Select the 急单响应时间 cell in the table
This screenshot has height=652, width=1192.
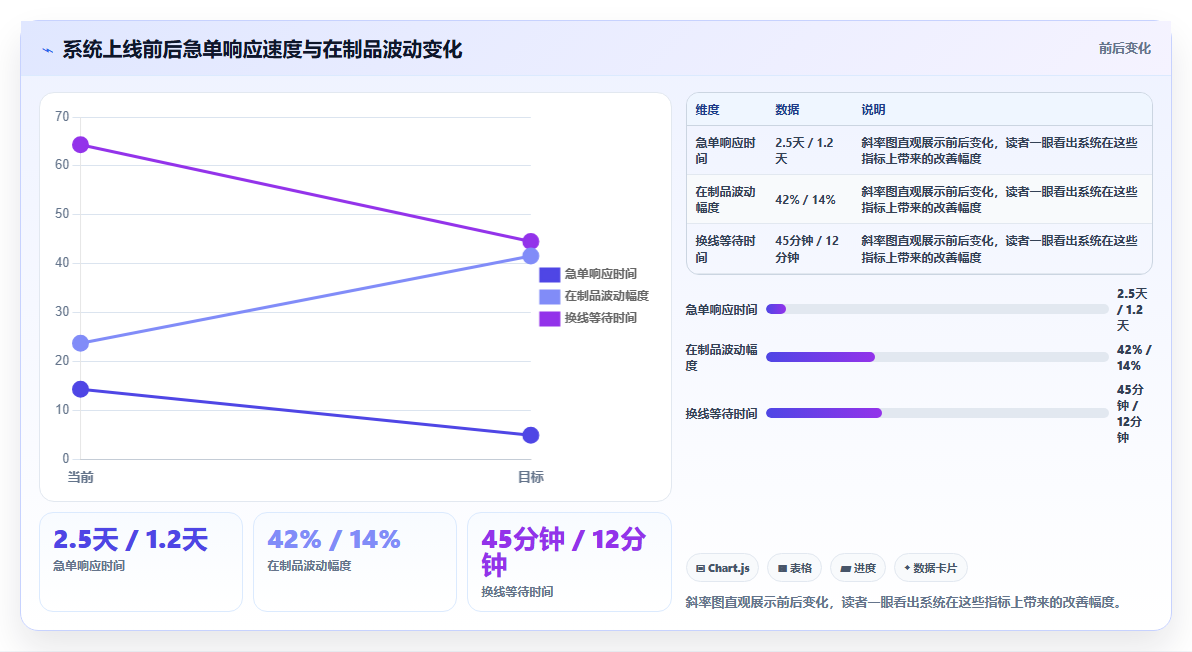click(726, 150)
